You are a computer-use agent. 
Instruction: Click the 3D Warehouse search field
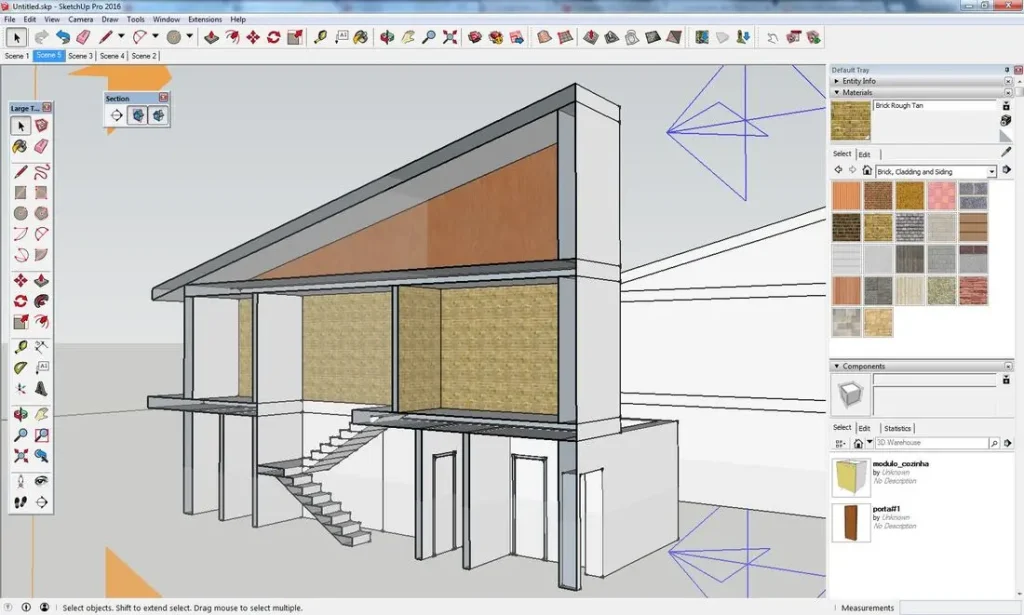[x=930, y=442]
